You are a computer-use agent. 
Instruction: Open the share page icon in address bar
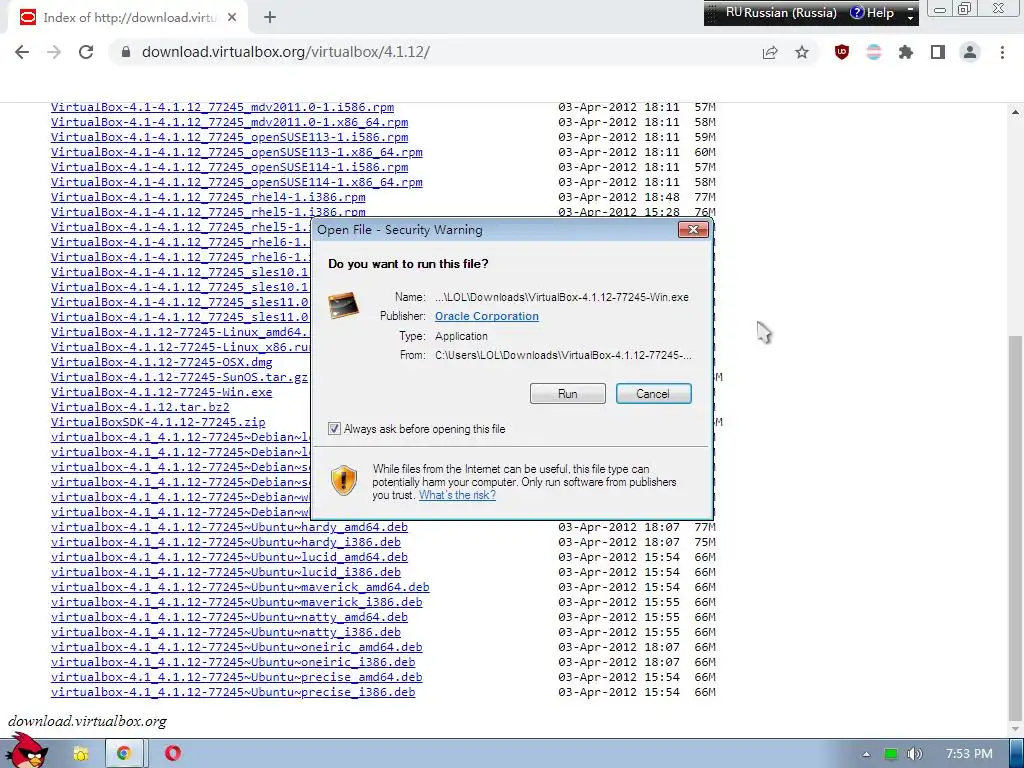(770, 52)
